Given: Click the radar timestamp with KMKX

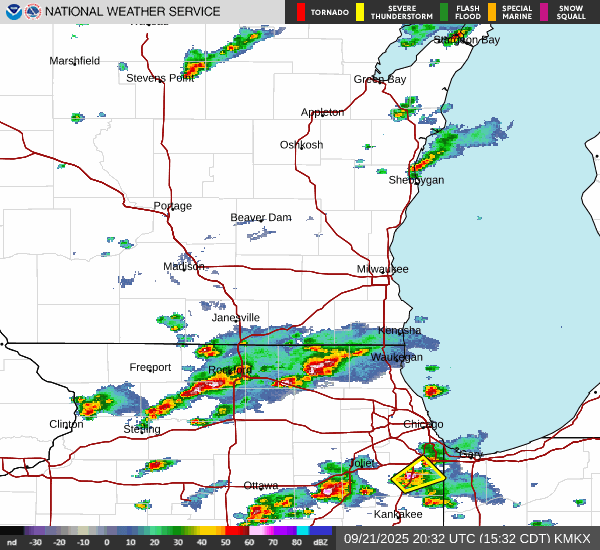Looking at the screenshot, I should click(468, 538).
